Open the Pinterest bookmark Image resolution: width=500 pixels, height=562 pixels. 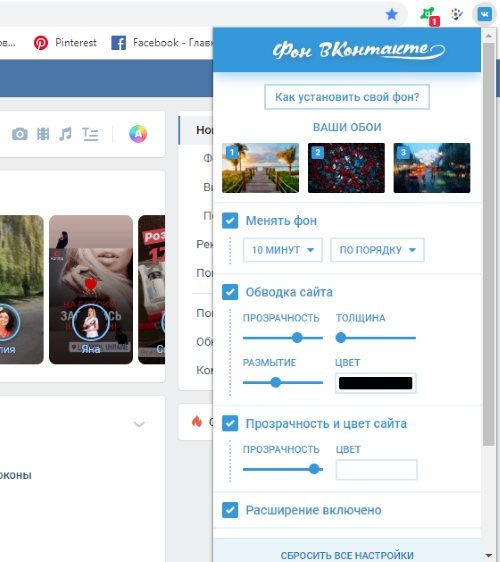[x=65, y=43]
